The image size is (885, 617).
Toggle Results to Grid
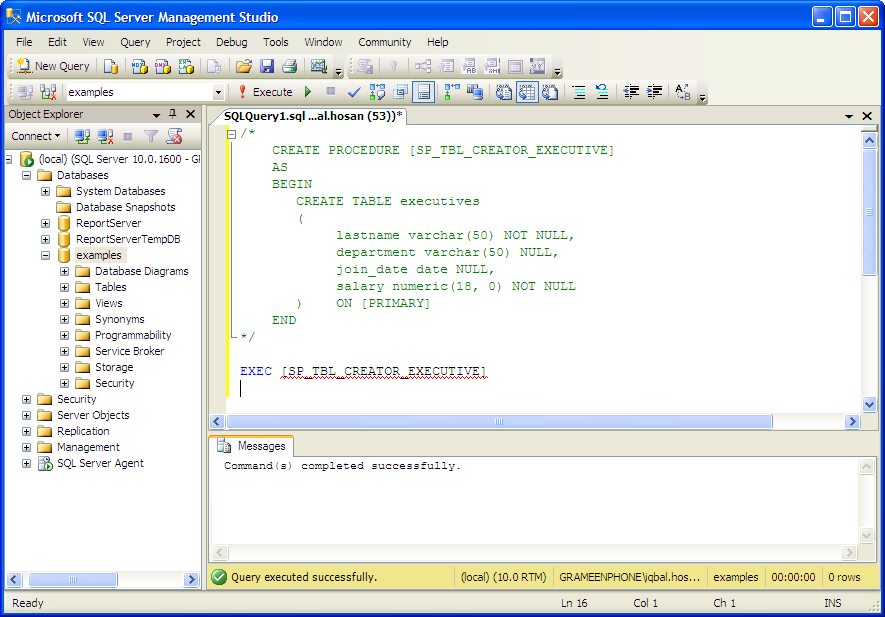pyautogui.click(x=527, y=91)
